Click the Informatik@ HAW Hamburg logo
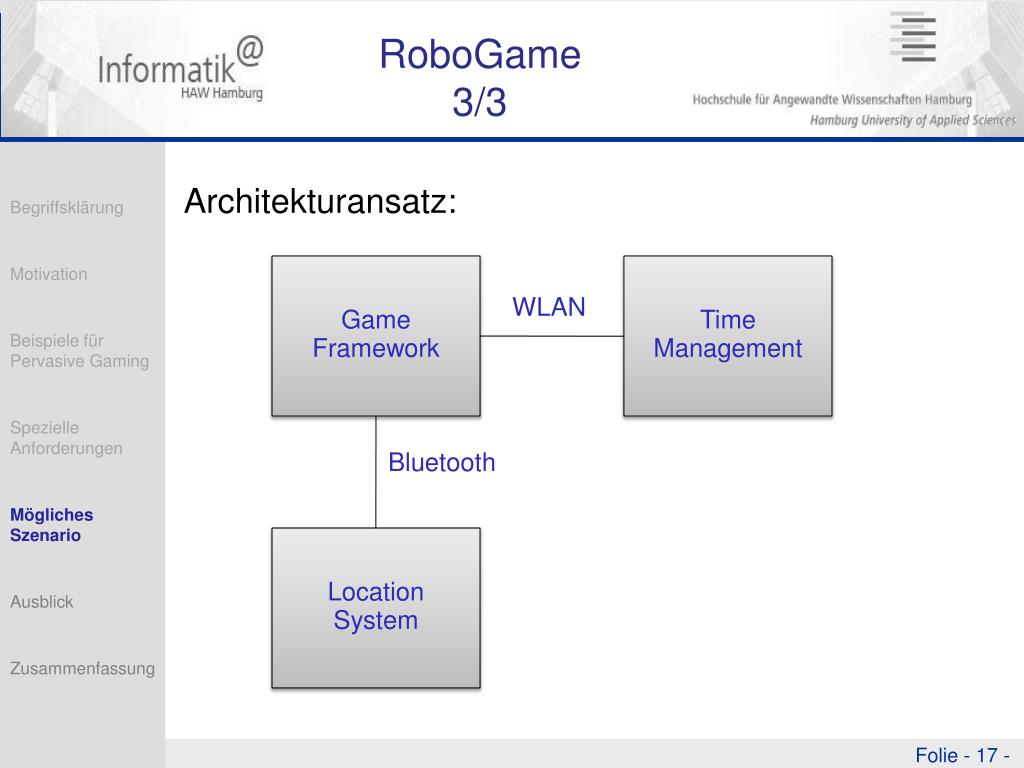 click(180, 68)
